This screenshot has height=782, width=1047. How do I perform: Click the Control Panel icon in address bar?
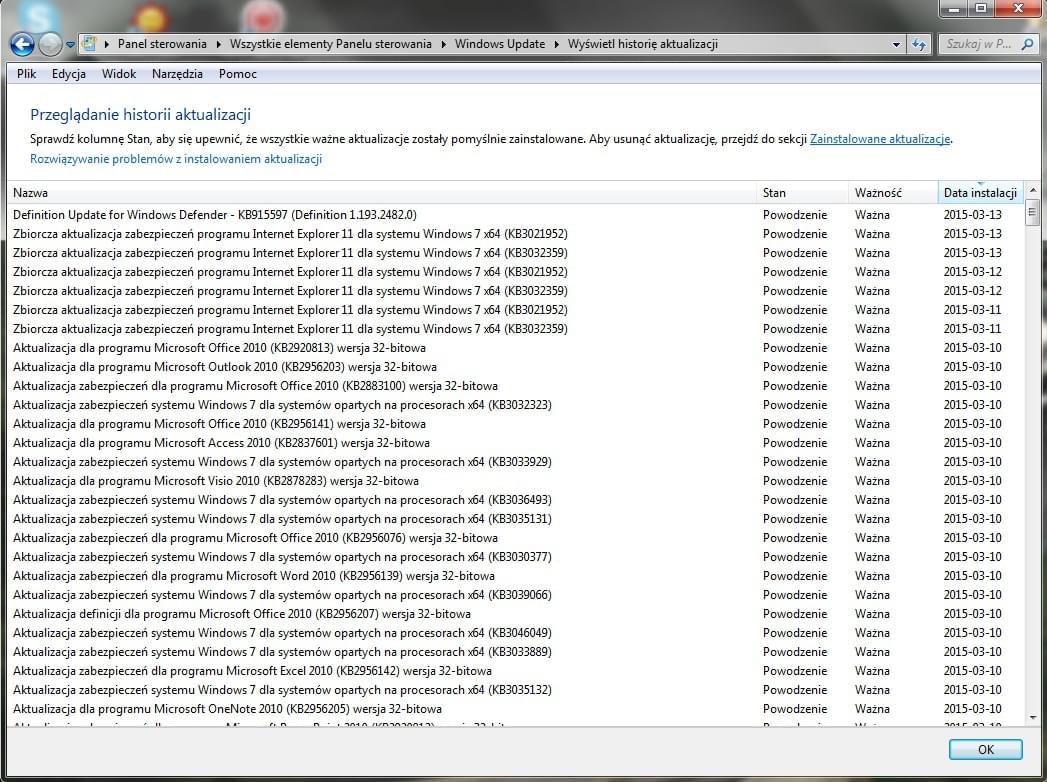pos(89,44)
